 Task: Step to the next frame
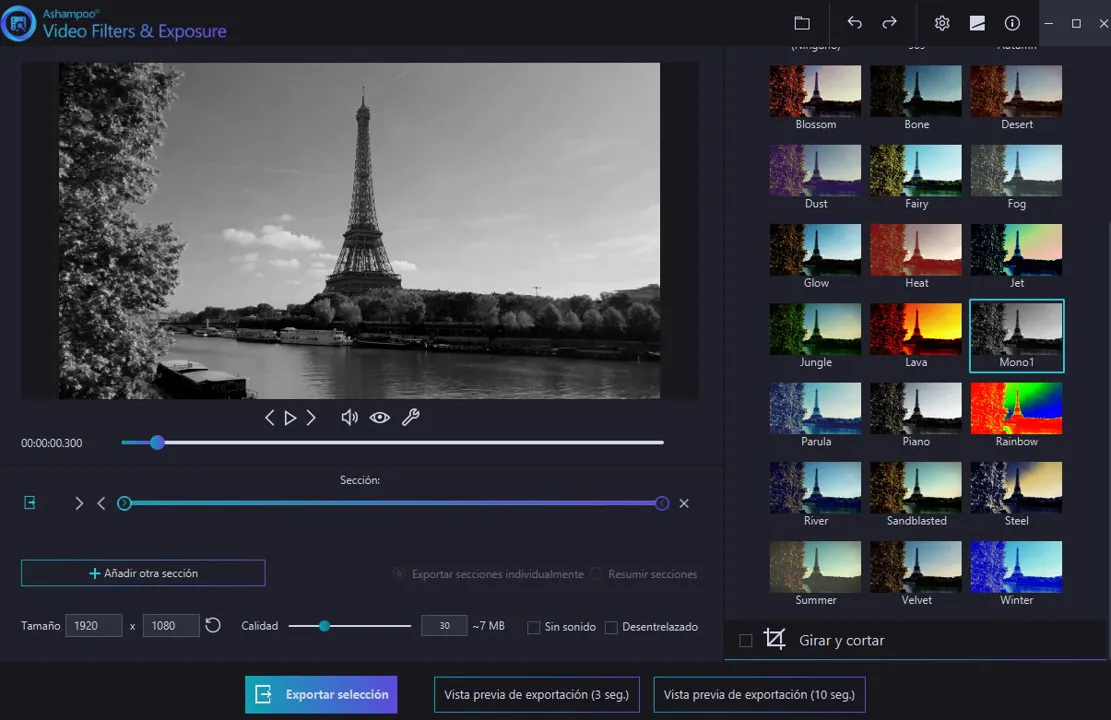pos(311,417)
